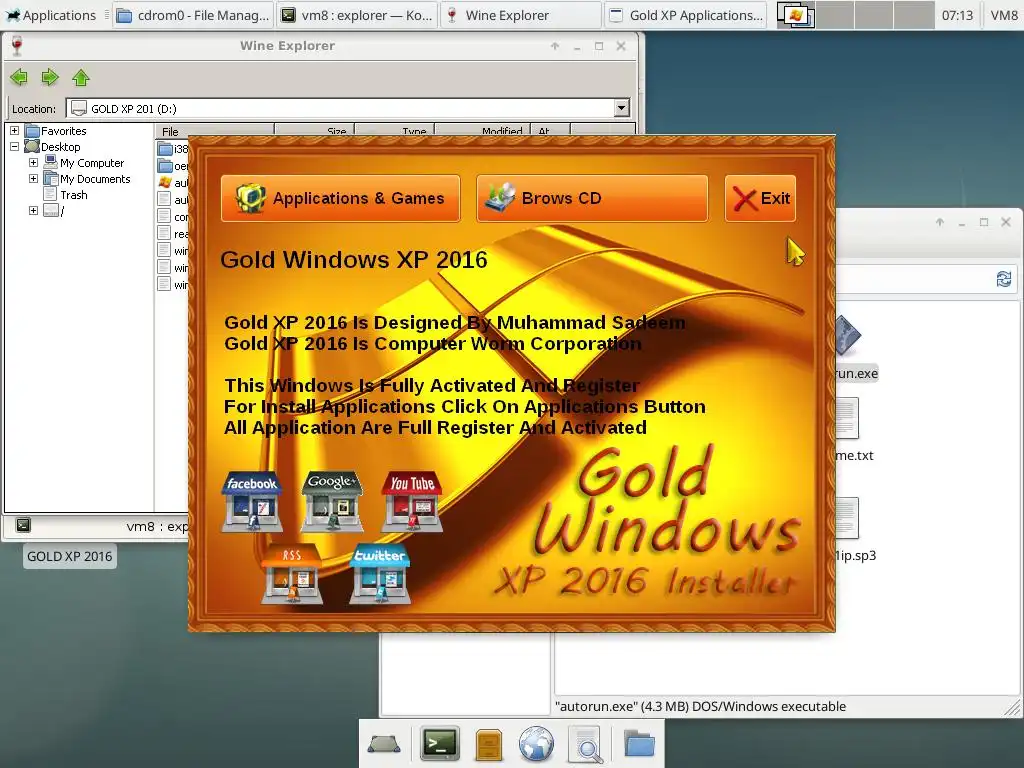Select the i38 folder in Wine Explorer list

(172, 149)
